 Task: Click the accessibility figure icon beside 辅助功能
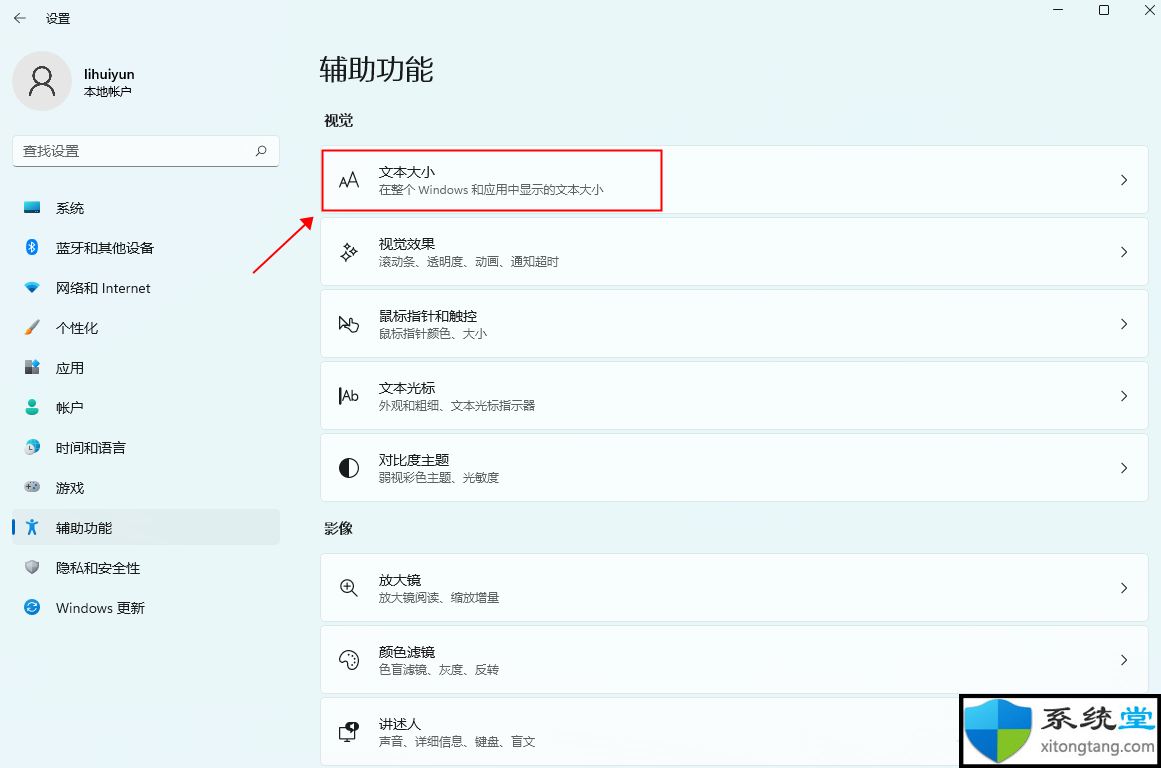[32, 527]
